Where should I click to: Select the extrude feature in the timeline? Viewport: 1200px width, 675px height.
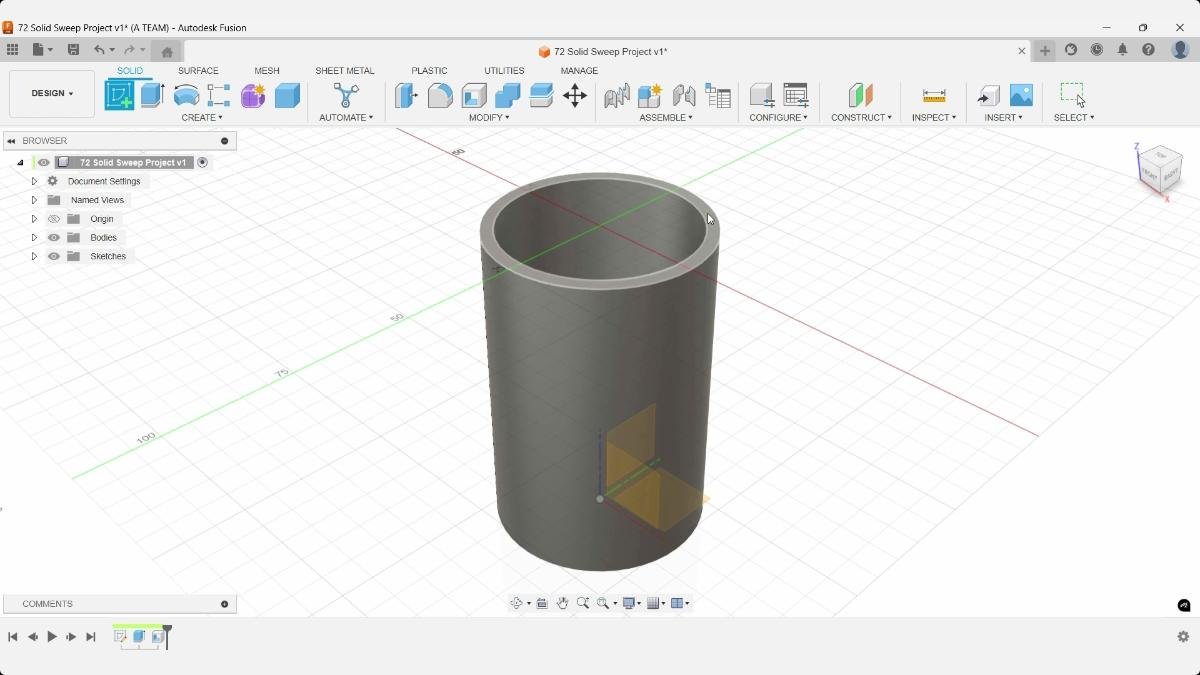(x=139, y=637)
